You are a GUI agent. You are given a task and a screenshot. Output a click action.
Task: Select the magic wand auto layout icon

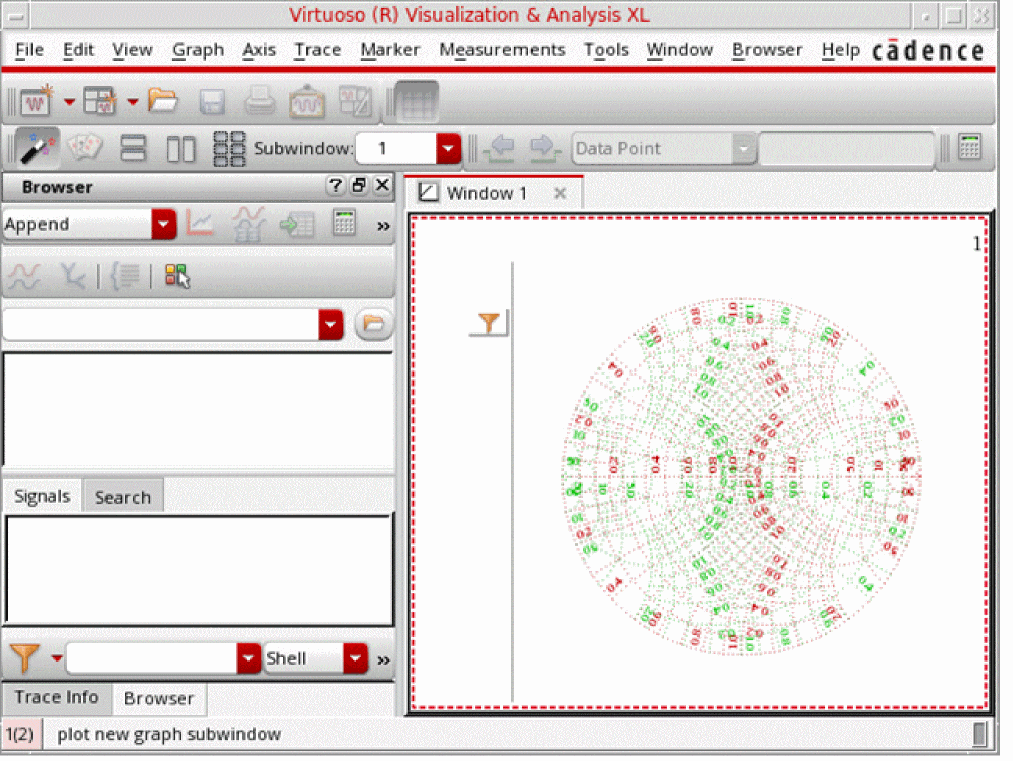(37, 148)
